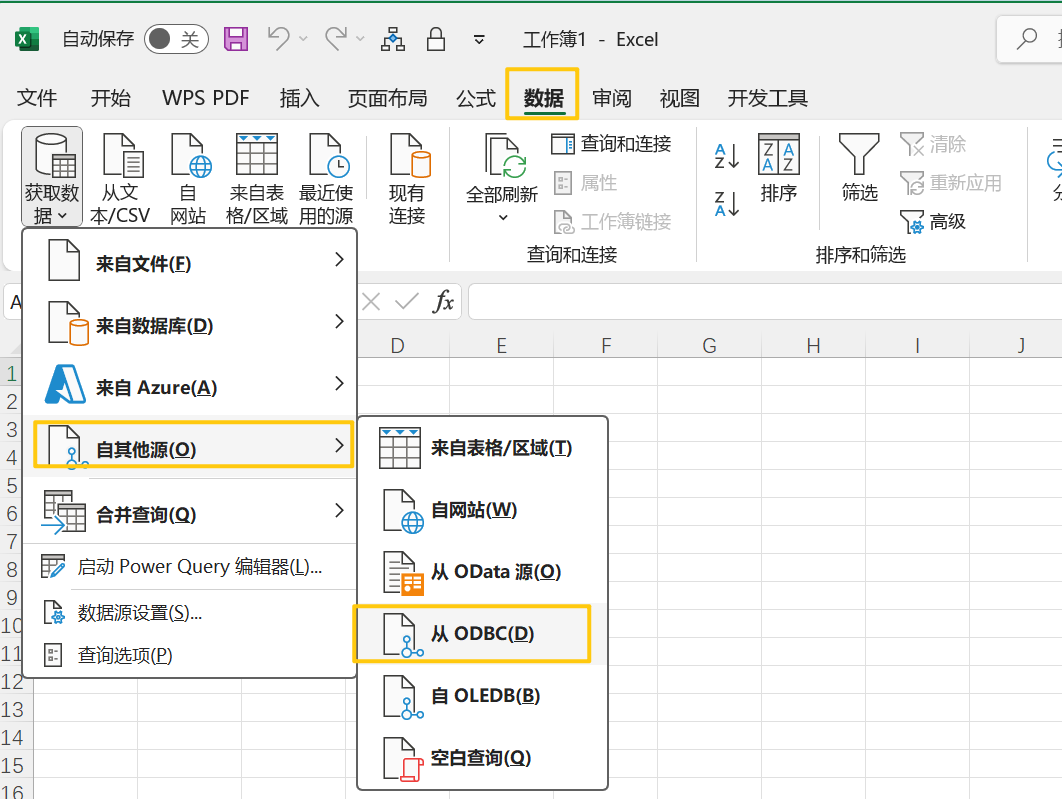Screen dimensions: 1062x799
Task: Click the fx Insert Function icon
Action: click(x=443, y=301)
